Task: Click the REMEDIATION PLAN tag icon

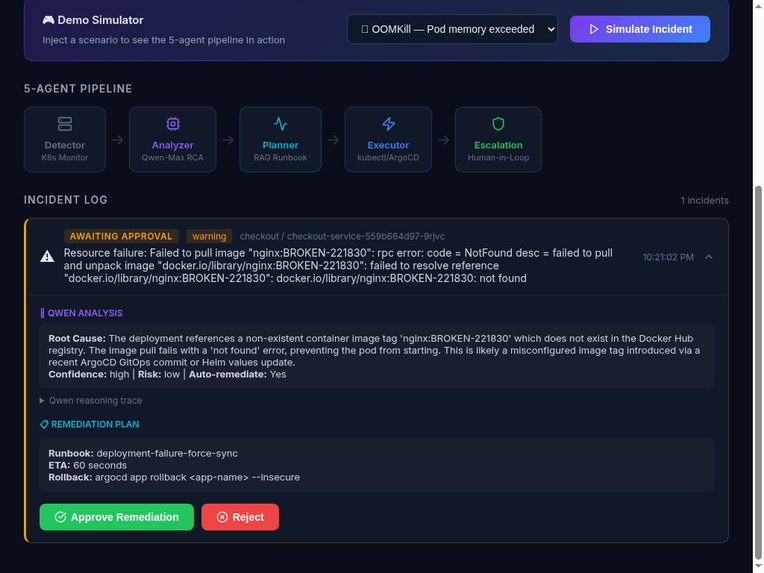Action: [x=44, y=424]
